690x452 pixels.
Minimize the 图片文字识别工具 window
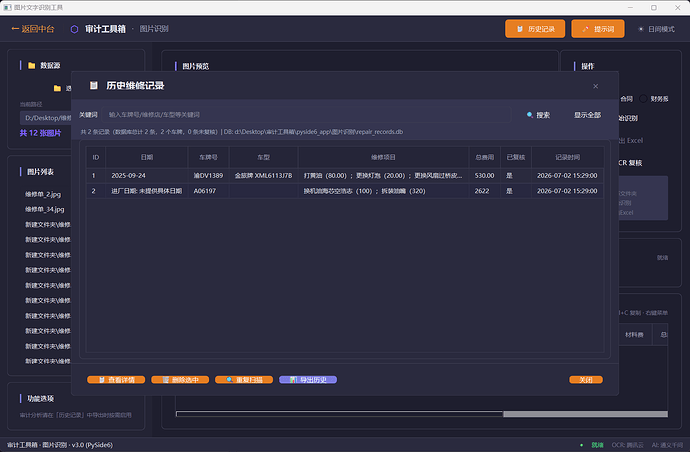[x=630, y=7]
